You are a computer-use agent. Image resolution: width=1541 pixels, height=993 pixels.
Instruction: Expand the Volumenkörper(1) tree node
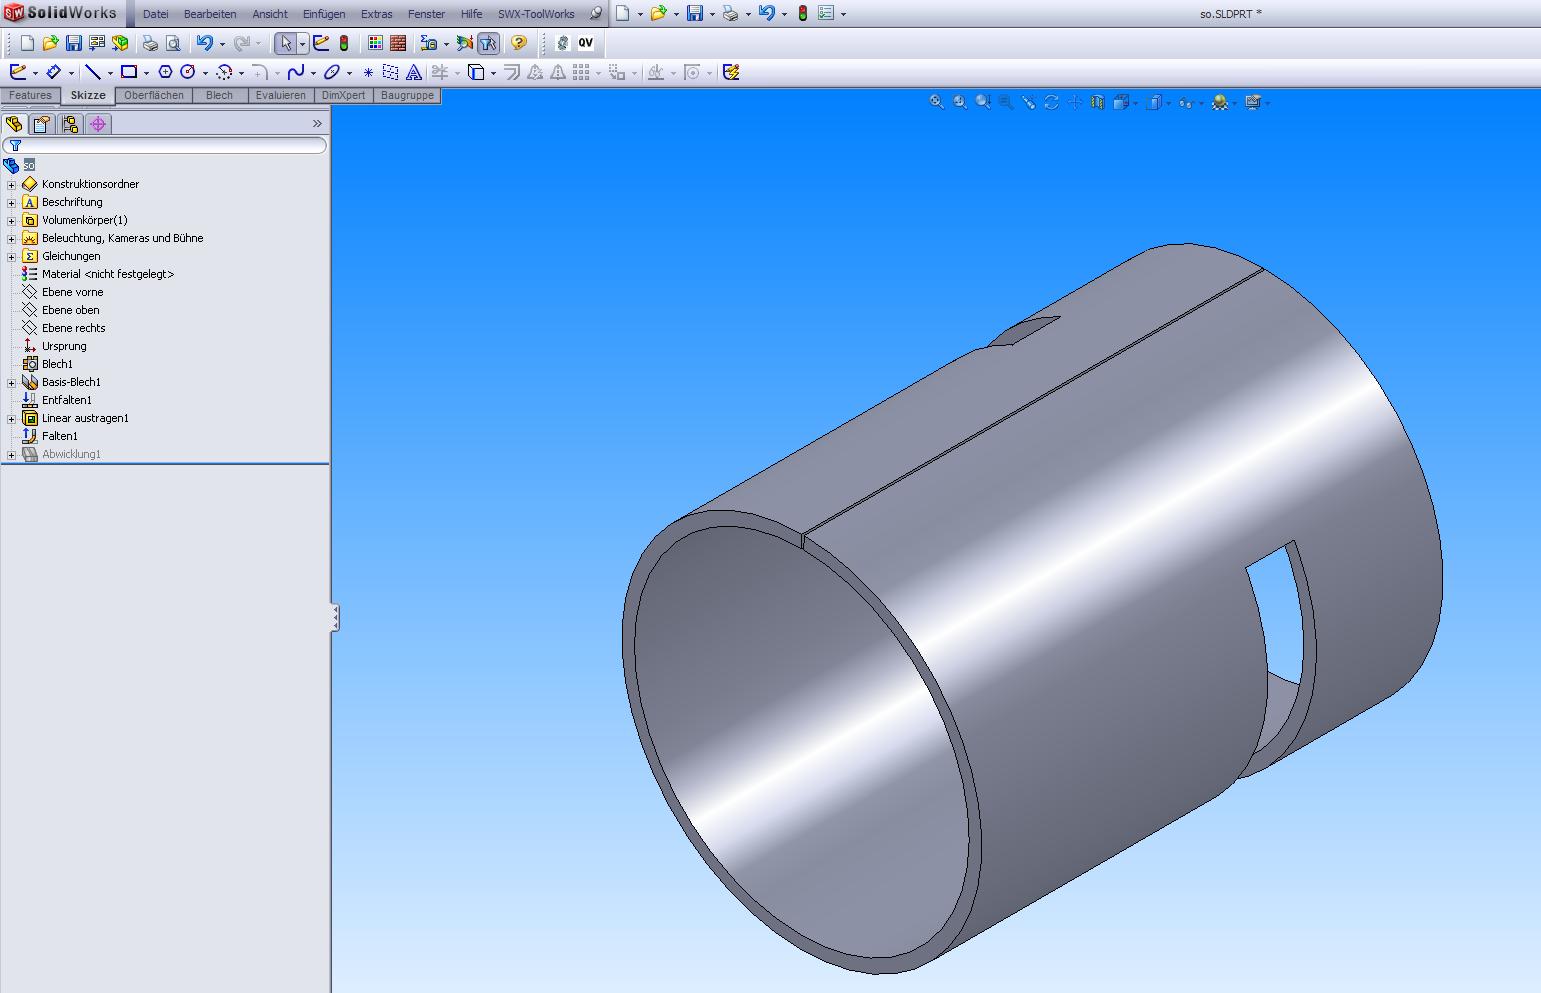11,221
